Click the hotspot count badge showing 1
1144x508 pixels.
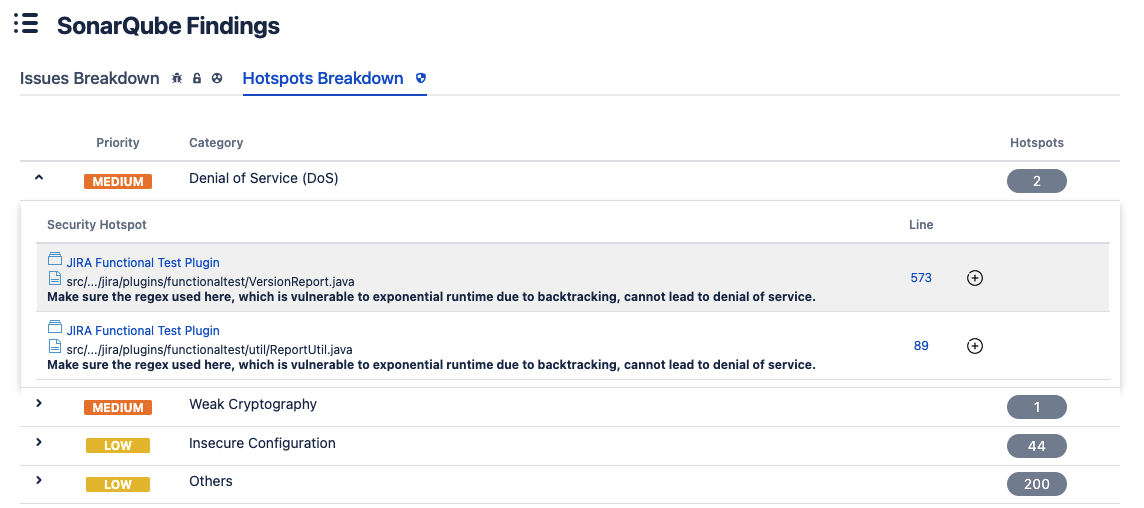1037,407
